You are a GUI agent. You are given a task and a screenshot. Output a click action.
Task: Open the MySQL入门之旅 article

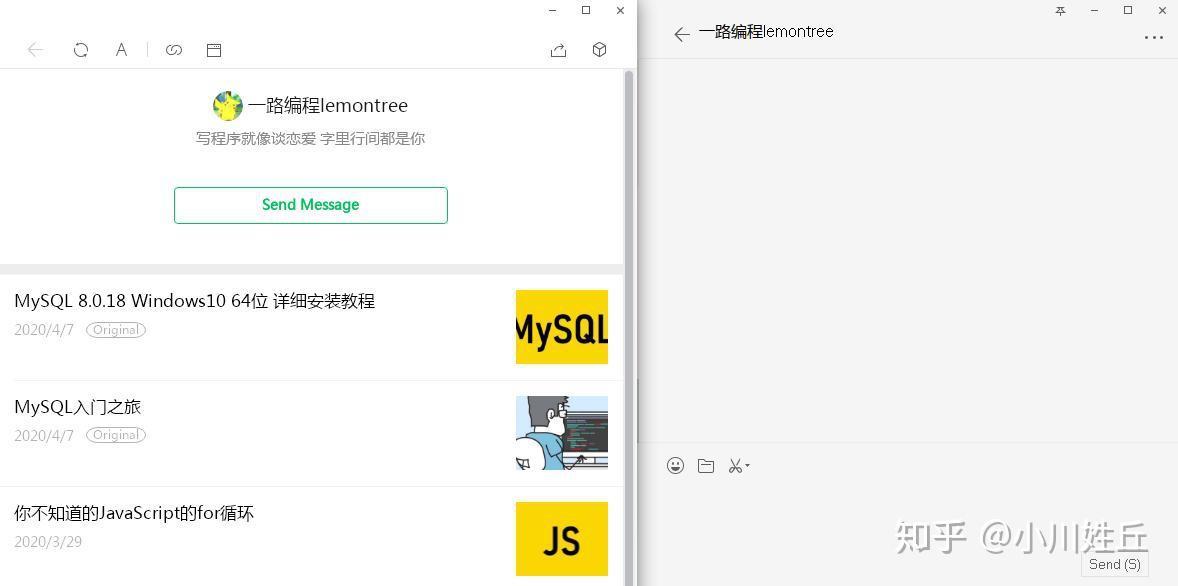coord(77,407)
